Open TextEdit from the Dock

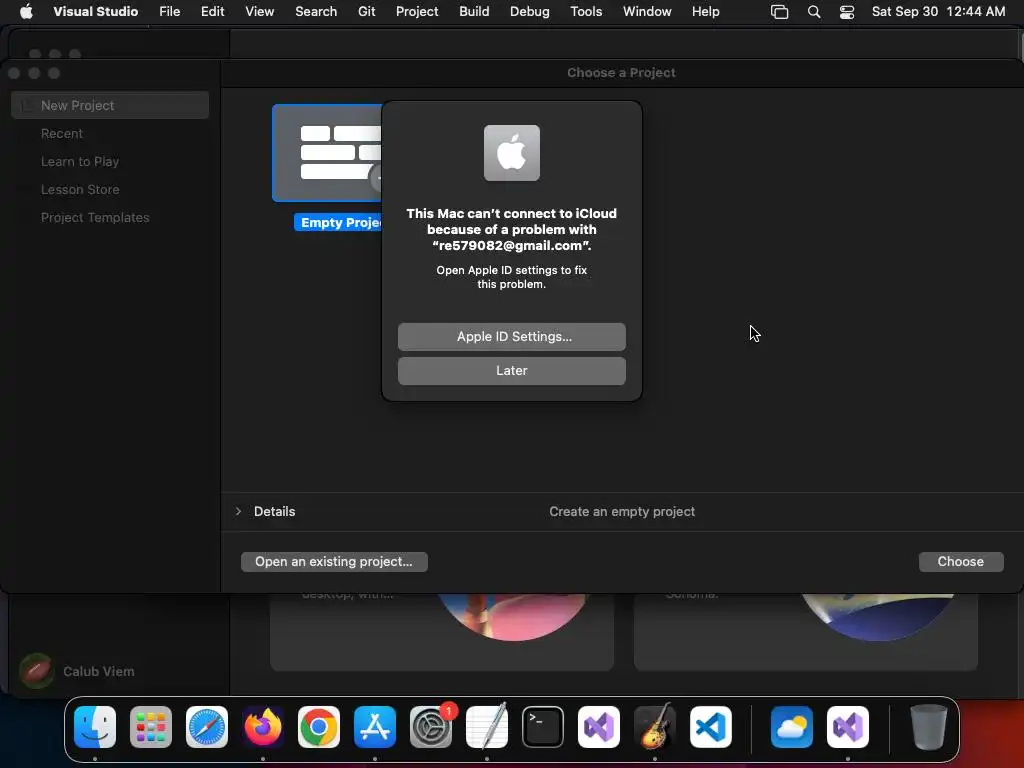pyautogui.click(x=487, y=727)
